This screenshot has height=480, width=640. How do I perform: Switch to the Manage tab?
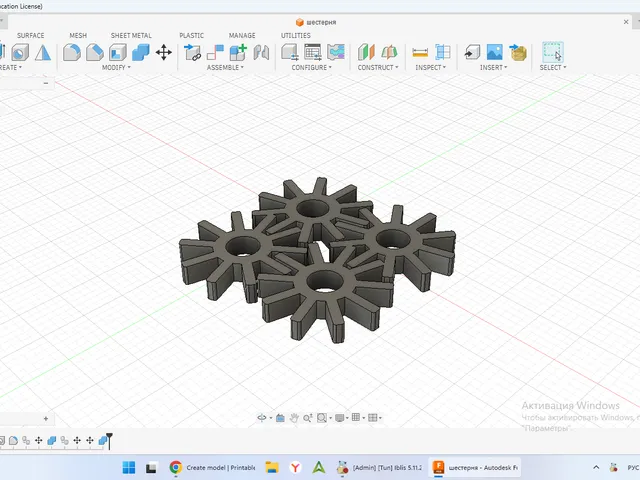click(x=242, y=36)
